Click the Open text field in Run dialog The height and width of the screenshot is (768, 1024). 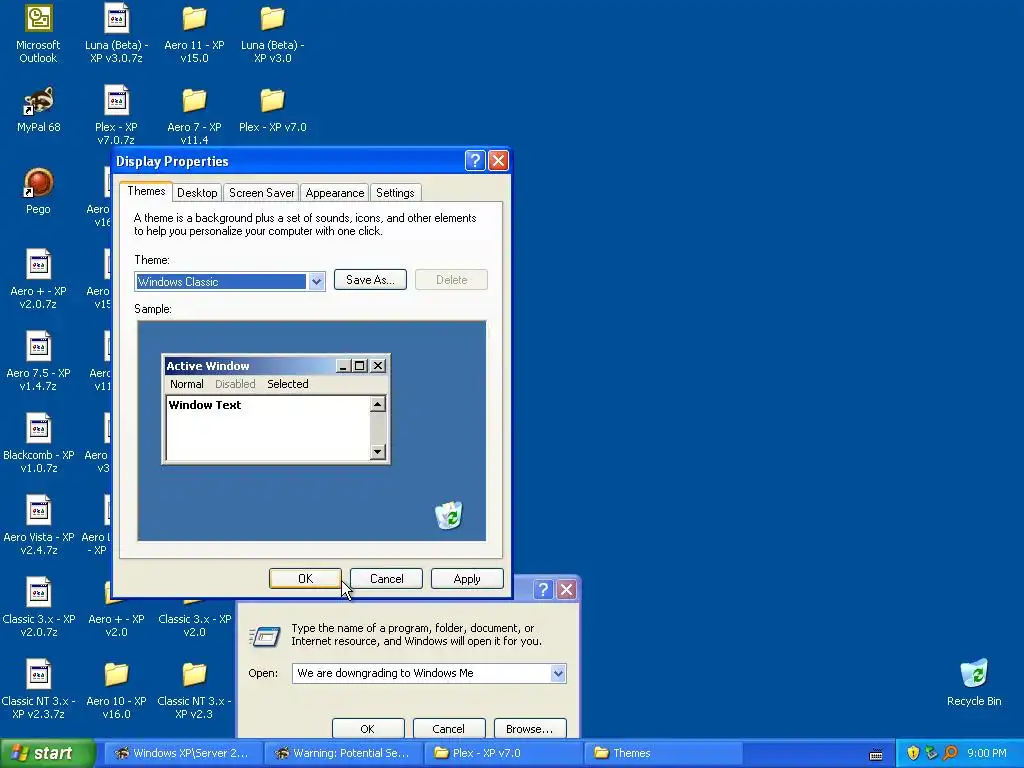[421, 673]
